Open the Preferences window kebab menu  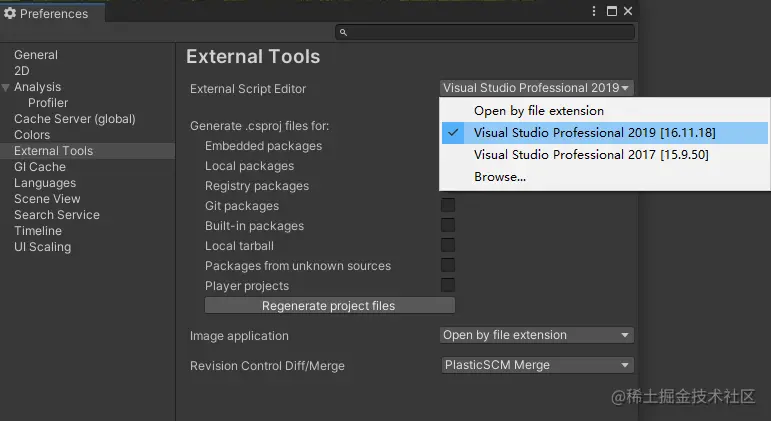[x=594, y=11]
